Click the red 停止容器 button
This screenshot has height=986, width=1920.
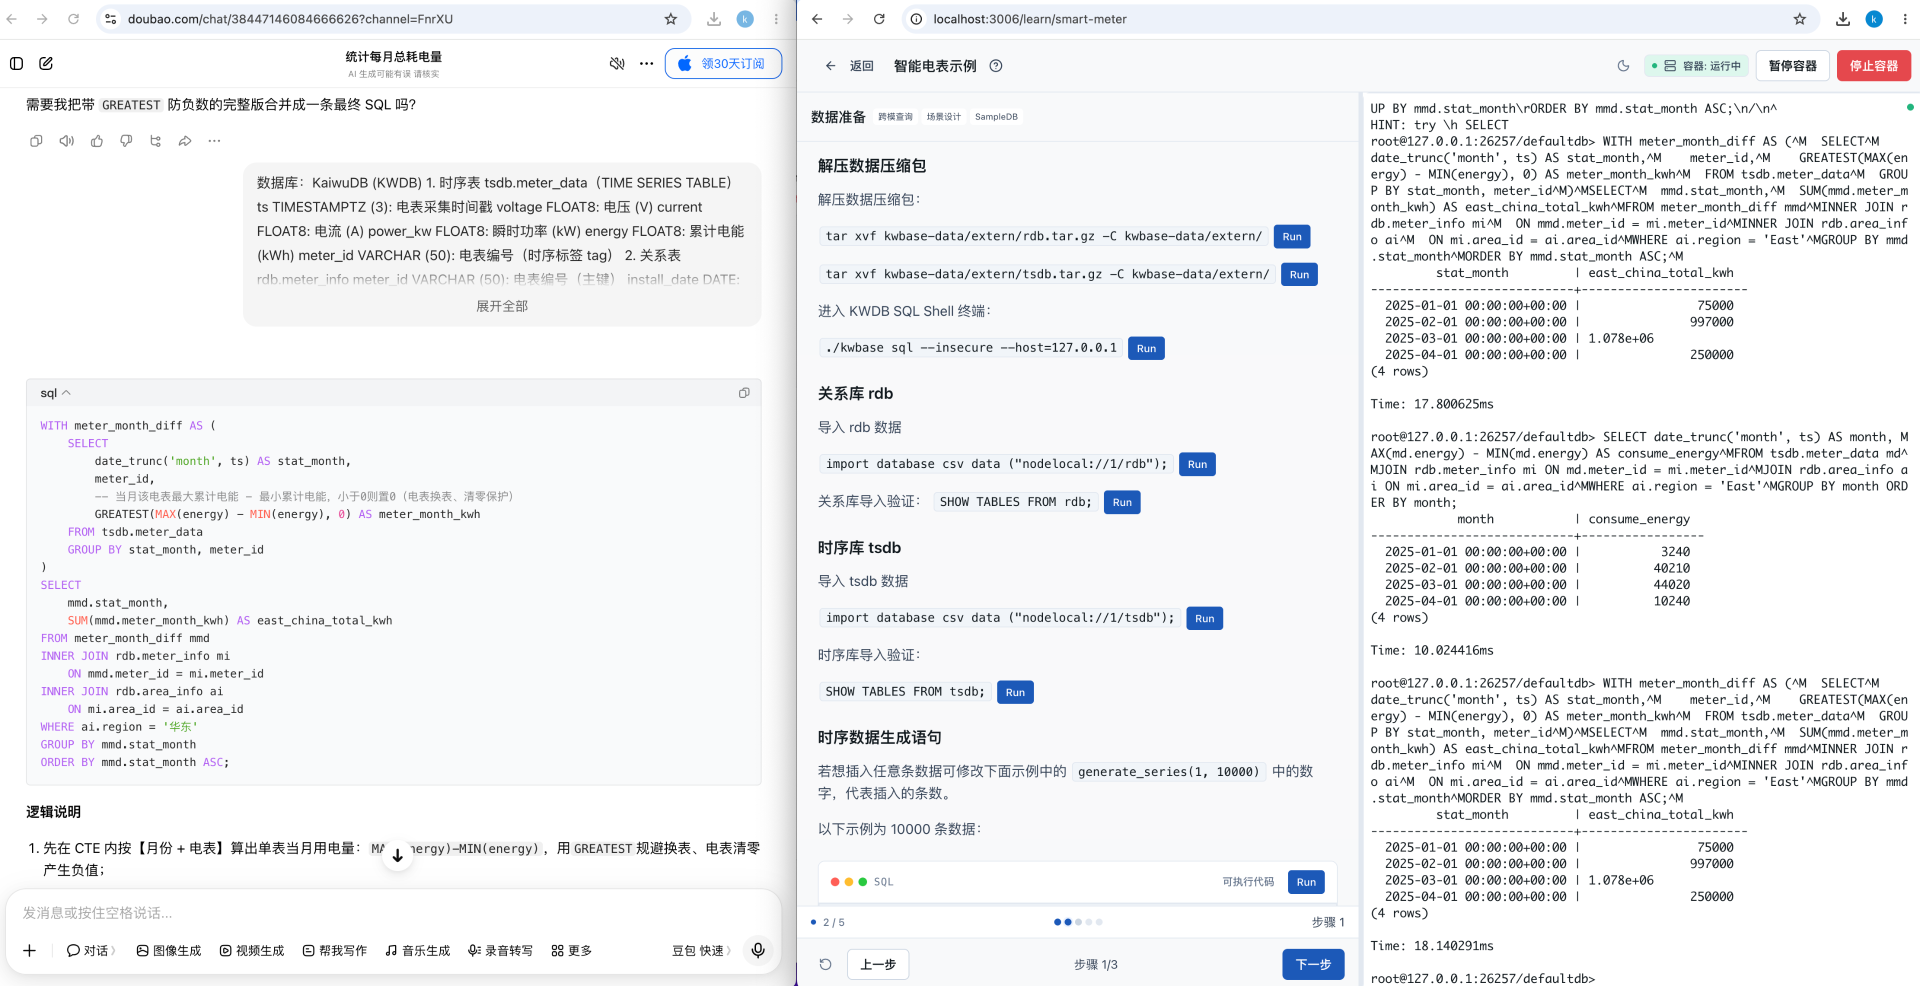click(x=1874, y=66)
